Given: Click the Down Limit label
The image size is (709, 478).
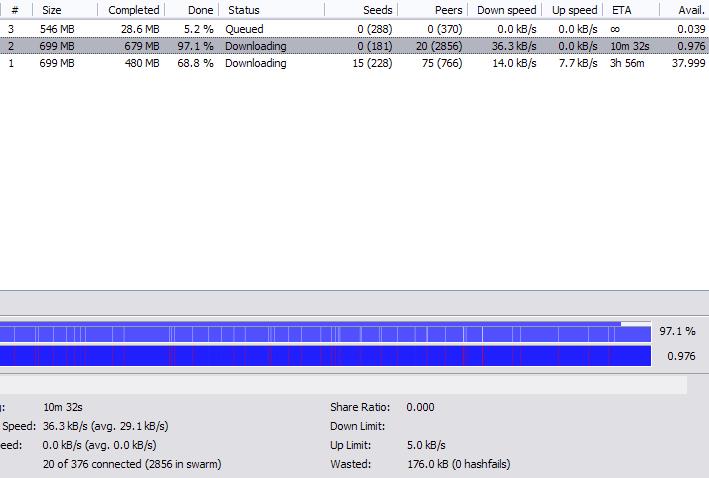Looking at the screenshot, I should pos(357,426).
